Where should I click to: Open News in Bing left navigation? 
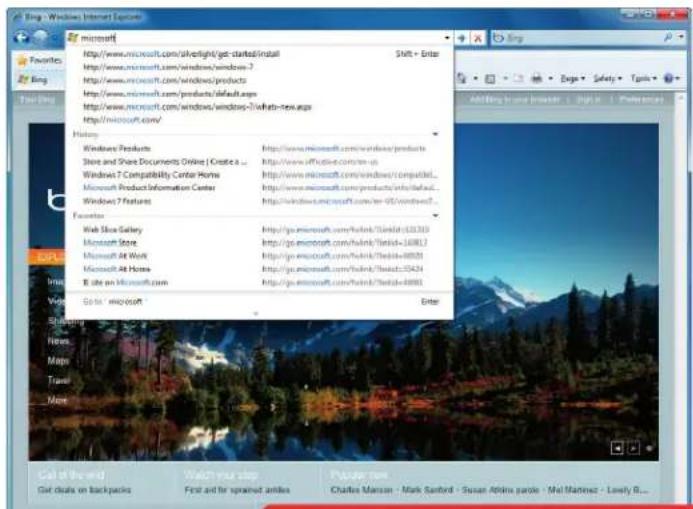[58, 341]
